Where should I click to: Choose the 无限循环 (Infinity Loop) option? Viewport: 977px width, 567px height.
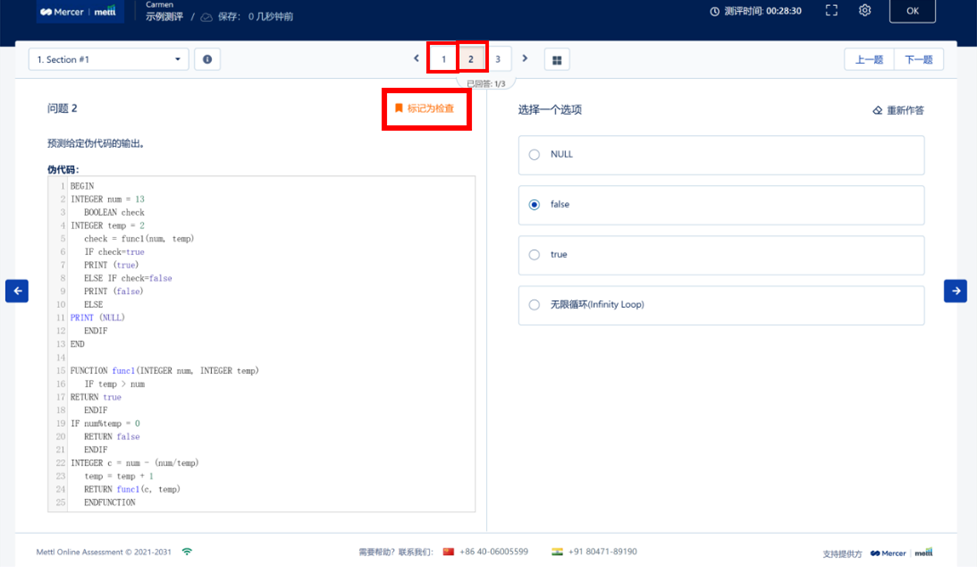(x=721, y=305)
